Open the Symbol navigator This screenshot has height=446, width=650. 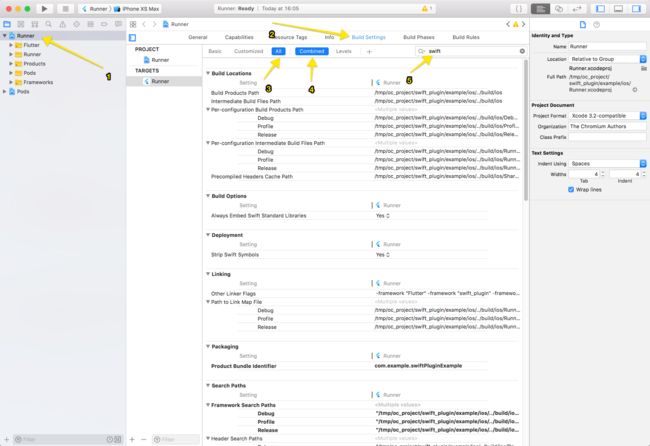[35, 24]
